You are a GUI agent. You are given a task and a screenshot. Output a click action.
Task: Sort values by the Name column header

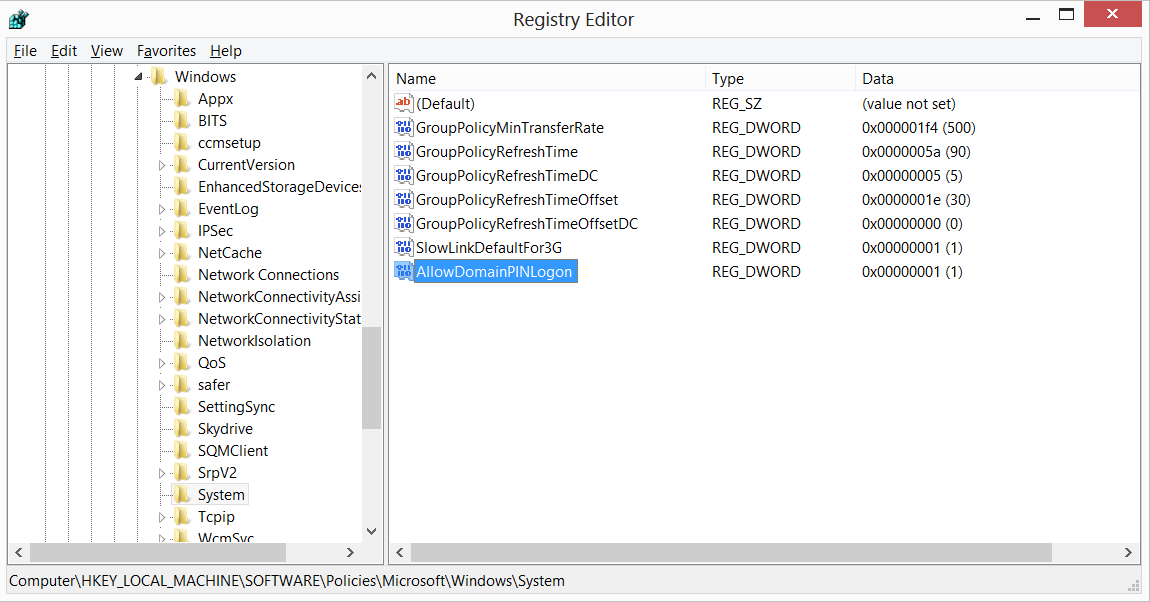click(547, 78)
